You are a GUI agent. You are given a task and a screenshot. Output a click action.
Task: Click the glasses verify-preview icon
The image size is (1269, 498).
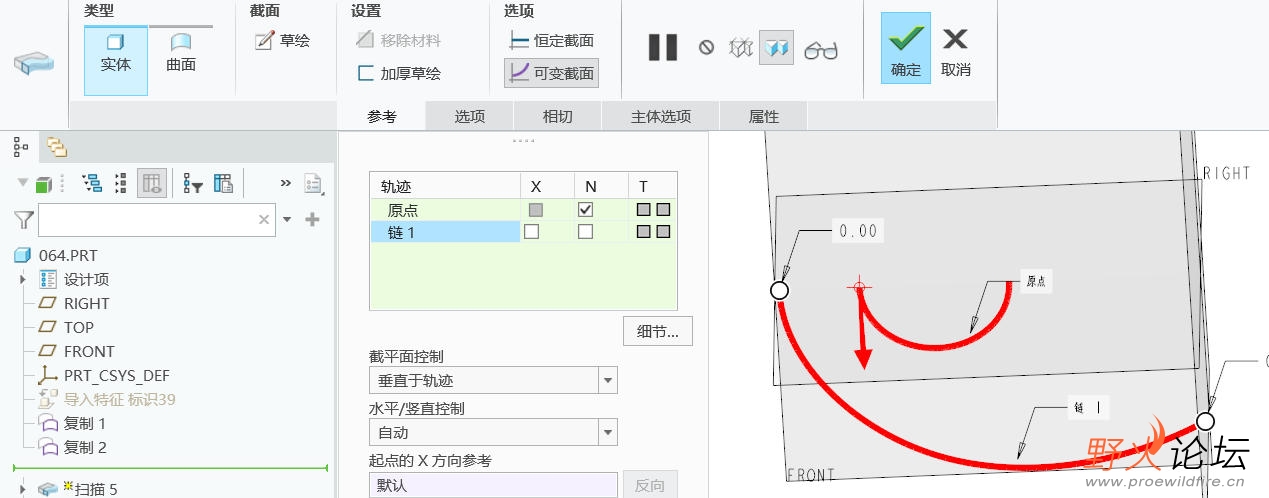(821, 48)
